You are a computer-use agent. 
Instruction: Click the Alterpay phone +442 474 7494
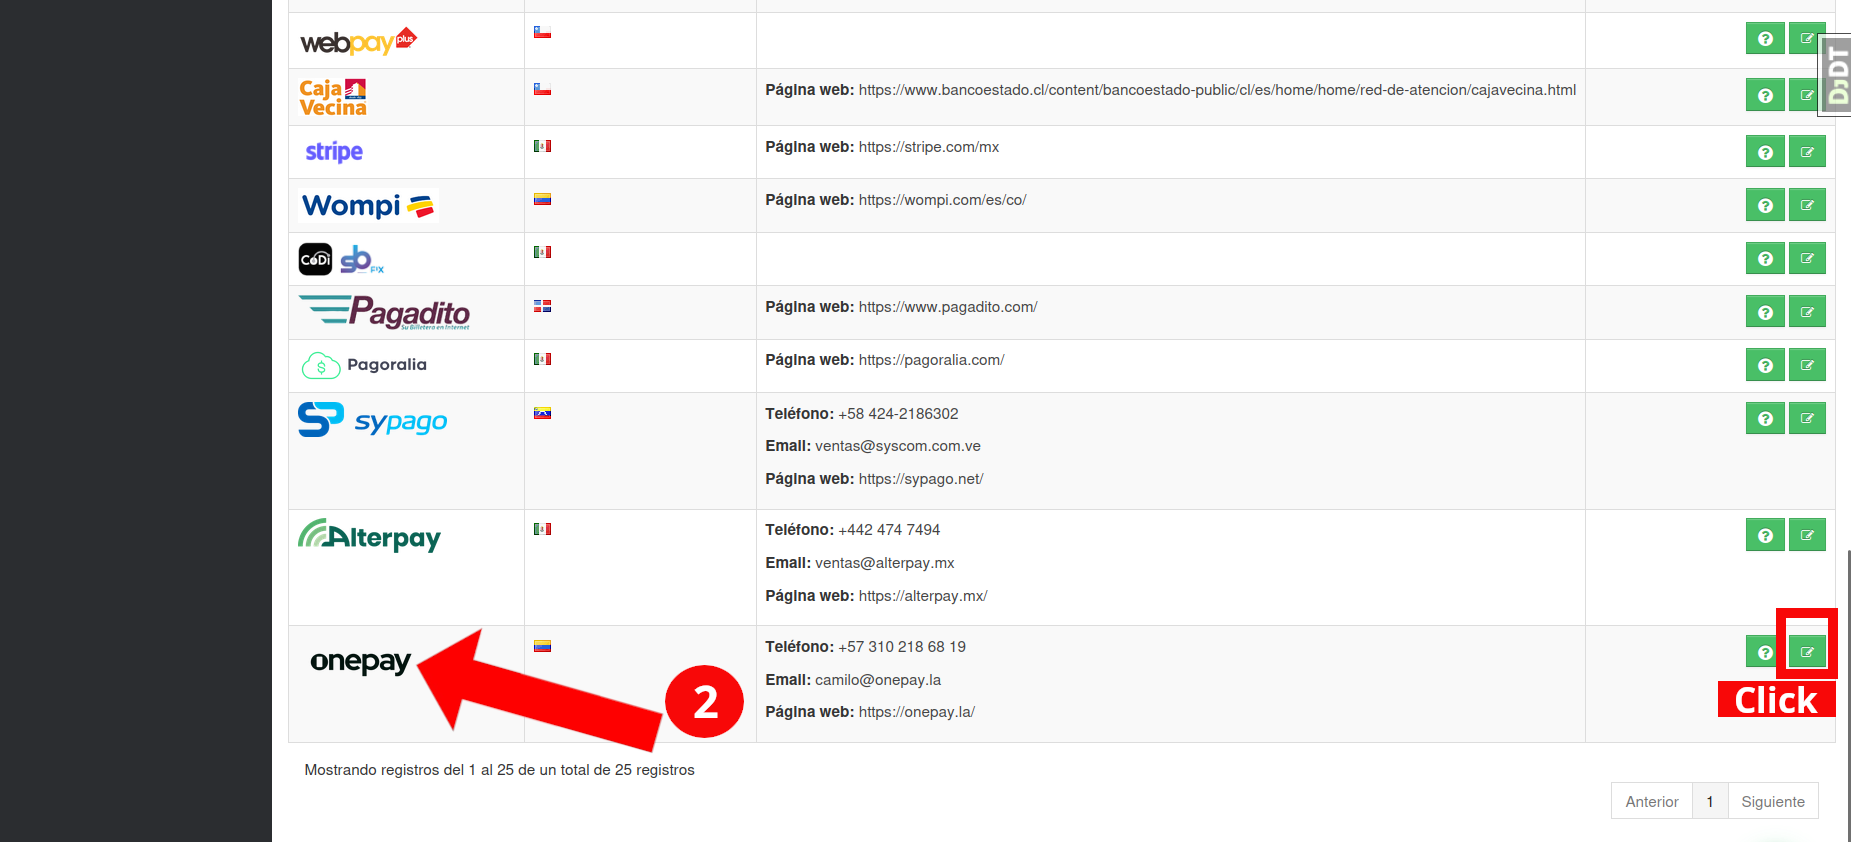(x=889, y=530)
